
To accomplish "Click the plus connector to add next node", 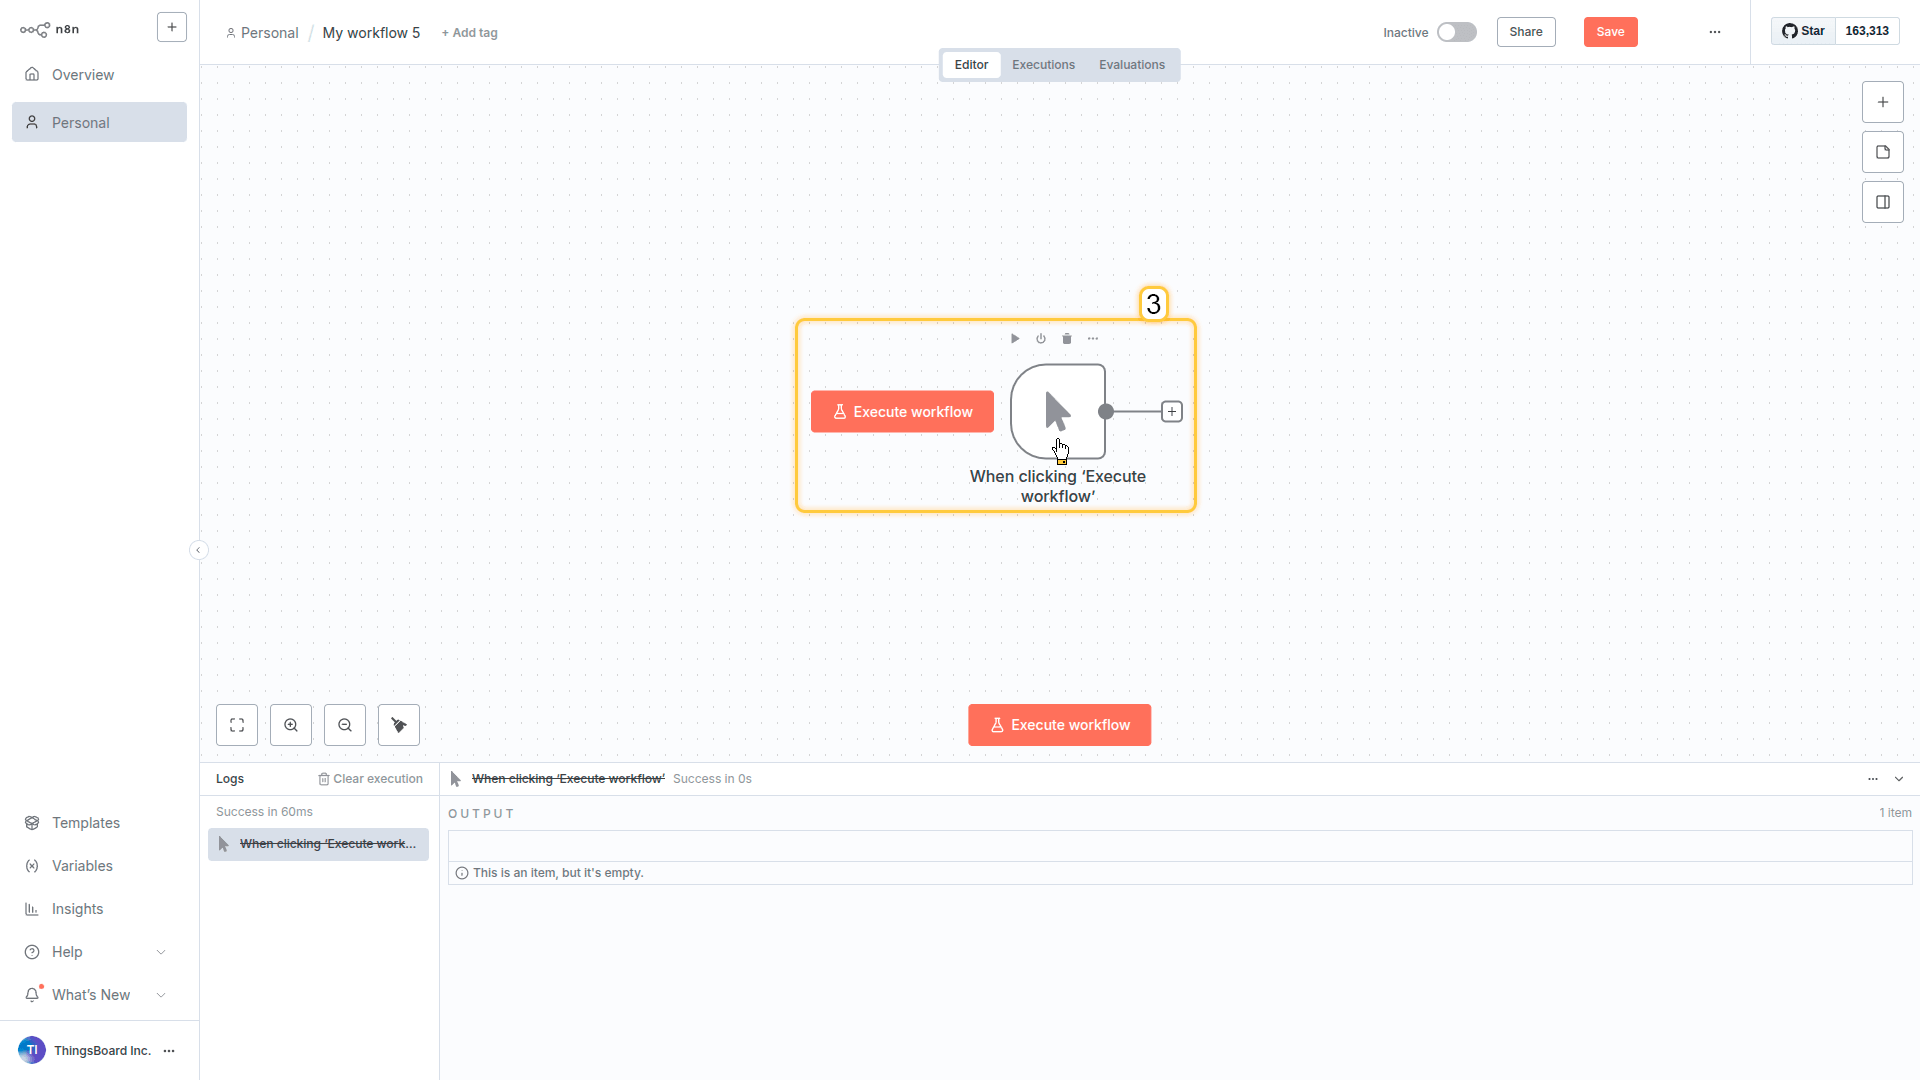I will click(1171, 412).
